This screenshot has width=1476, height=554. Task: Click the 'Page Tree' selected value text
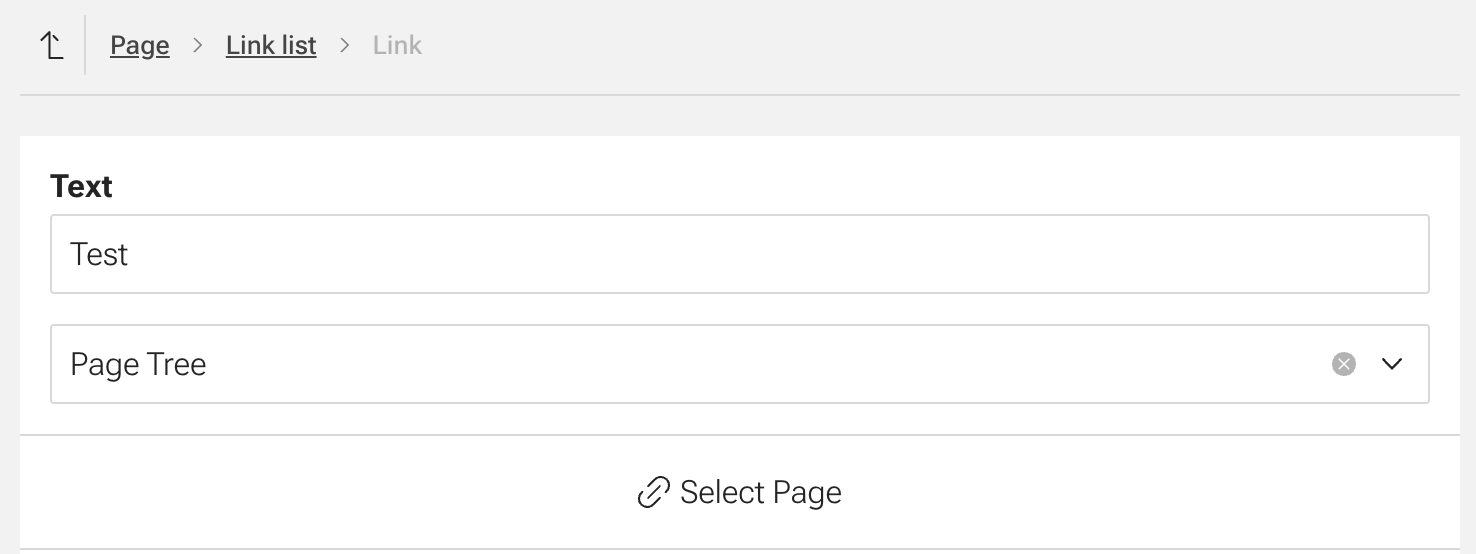tap(138, 364)
